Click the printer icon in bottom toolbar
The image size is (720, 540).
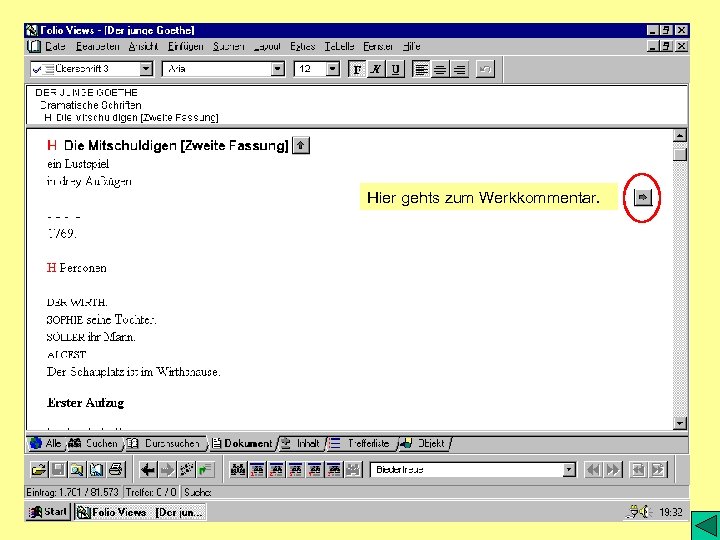pyautogui.click(x=116, y=469)
